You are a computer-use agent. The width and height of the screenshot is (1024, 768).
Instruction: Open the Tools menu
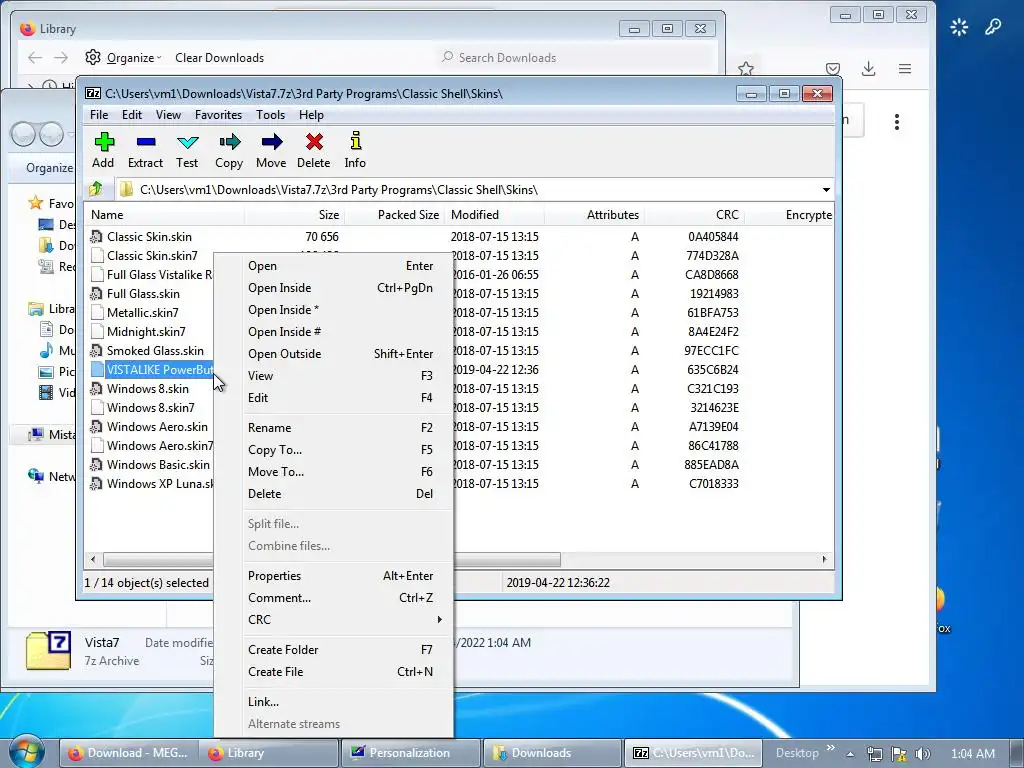[270, 115]
